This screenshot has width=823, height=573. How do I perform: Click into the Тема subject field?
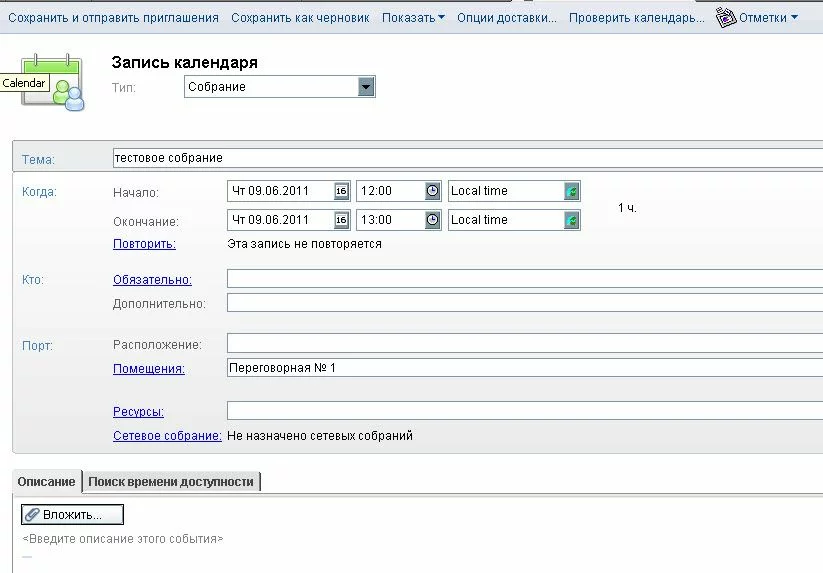click(x=465, y=158)
